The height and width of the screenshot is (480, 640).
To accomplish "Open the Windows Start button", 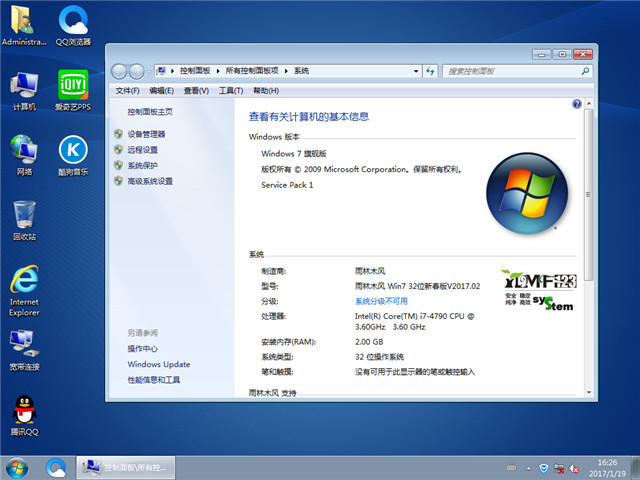I will (x=17, y=468).
